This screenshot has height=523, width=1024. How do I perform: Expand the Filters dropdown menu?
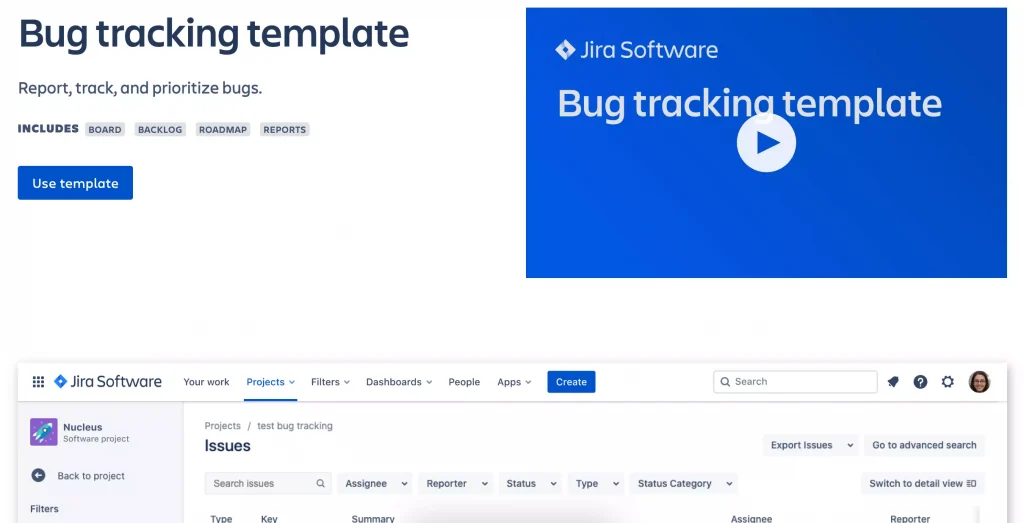click(330, 382)
